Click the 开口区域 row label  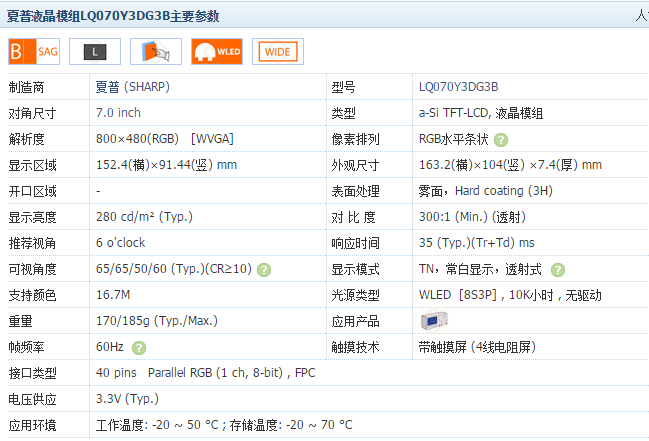(32, 191)
